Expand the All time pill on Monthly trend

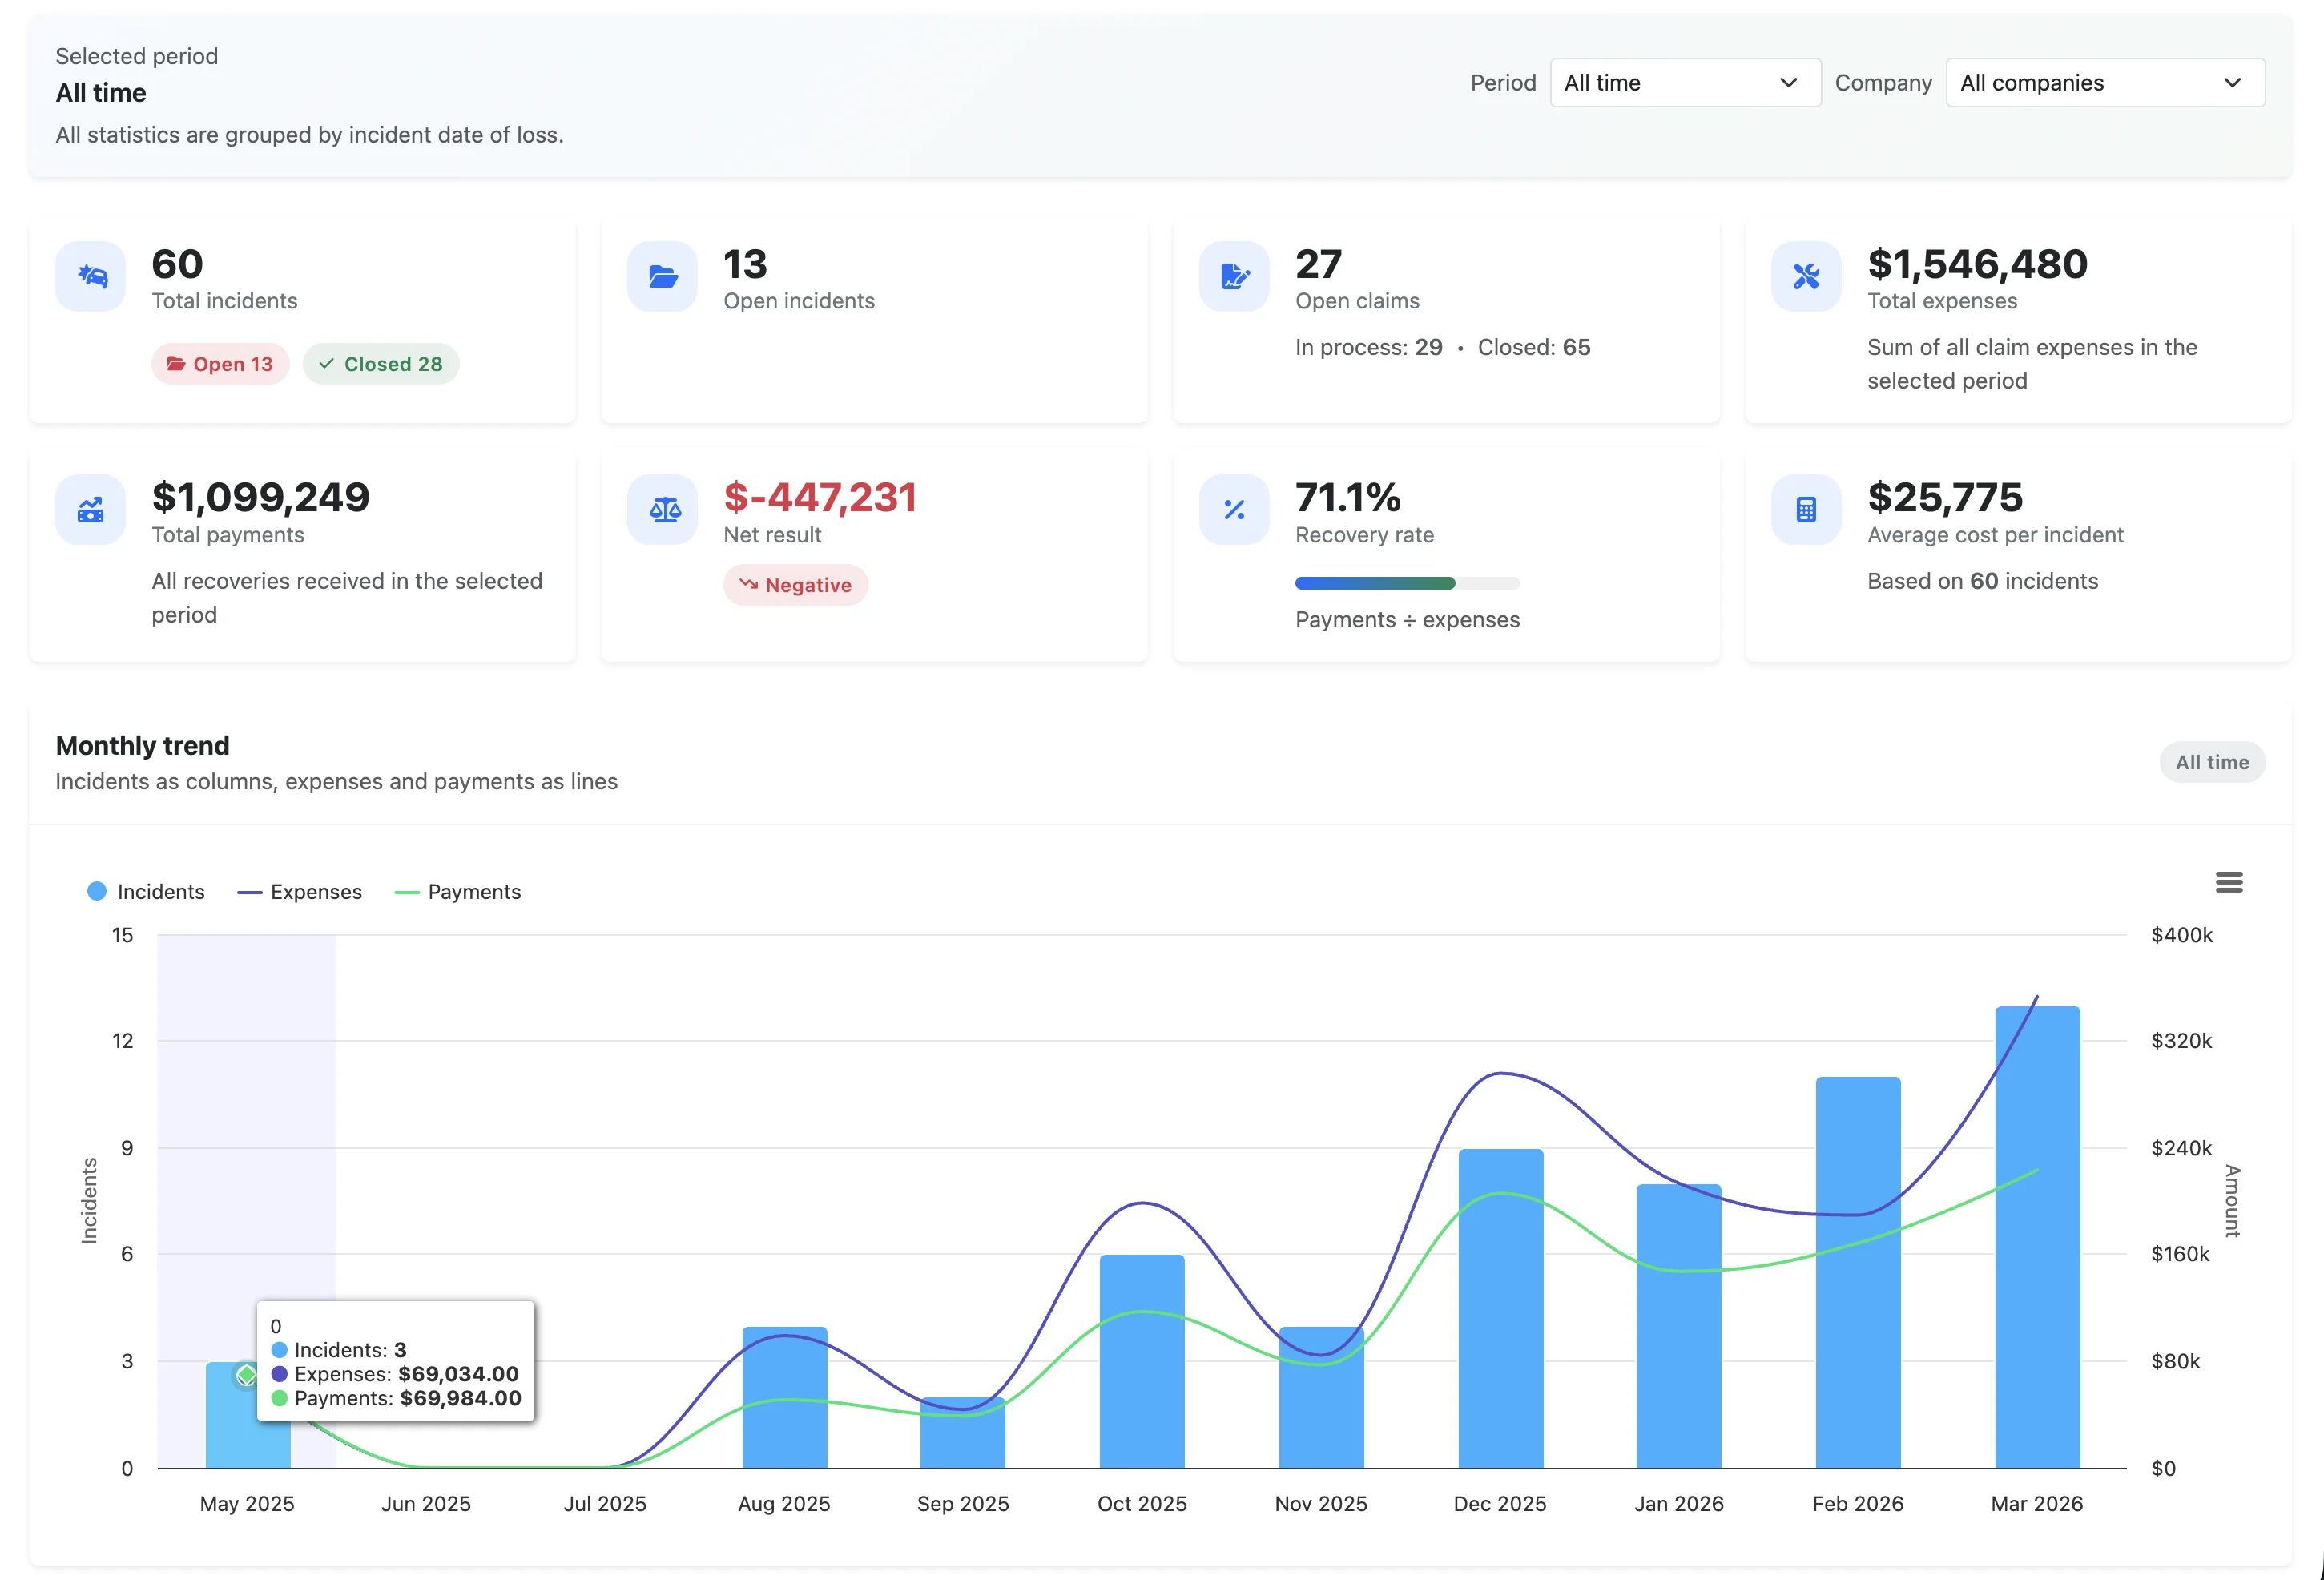tap(2211, 762)
